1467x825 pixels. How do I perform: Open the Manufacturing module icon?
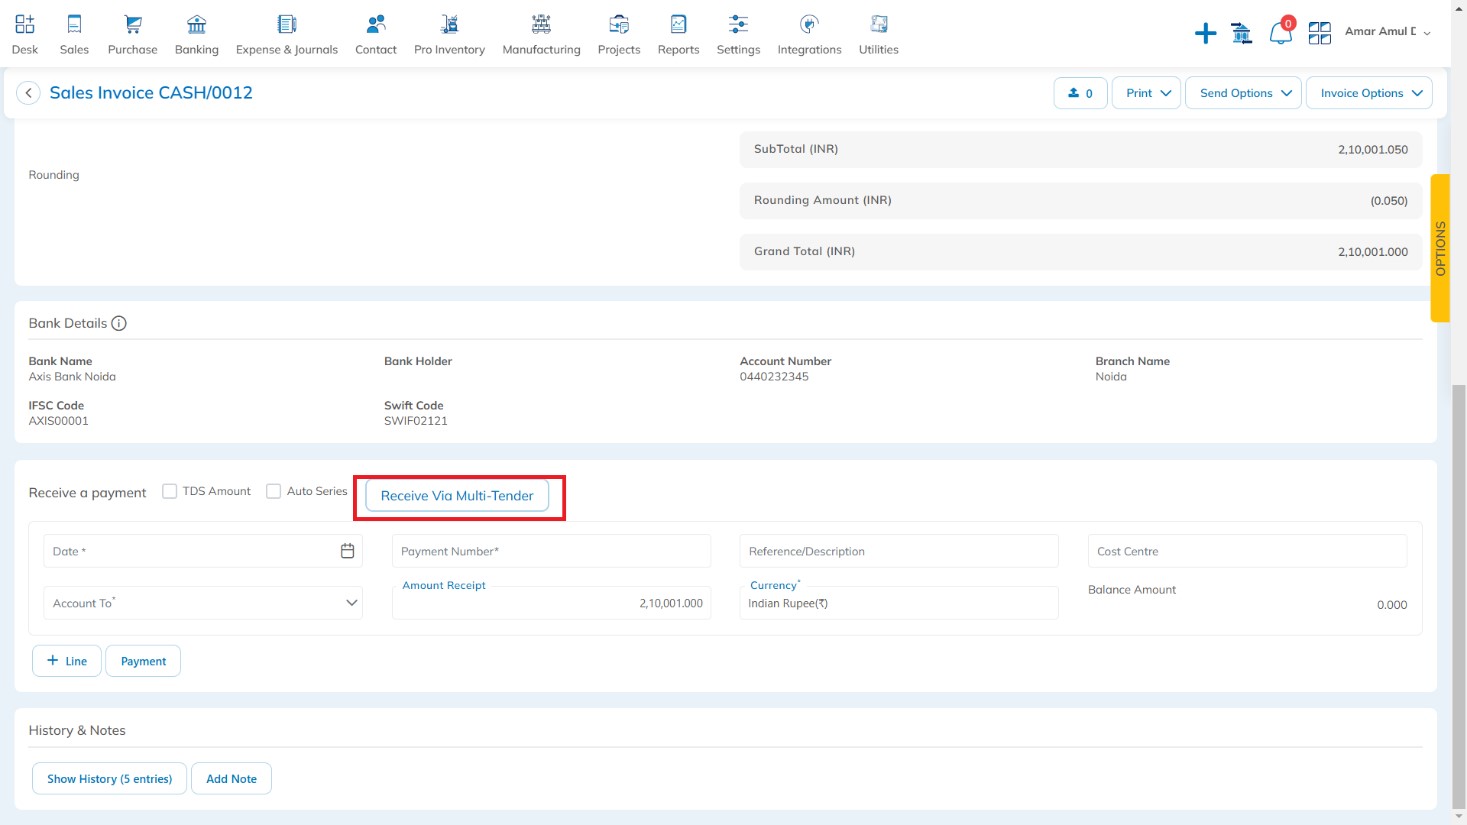point(541,24)
